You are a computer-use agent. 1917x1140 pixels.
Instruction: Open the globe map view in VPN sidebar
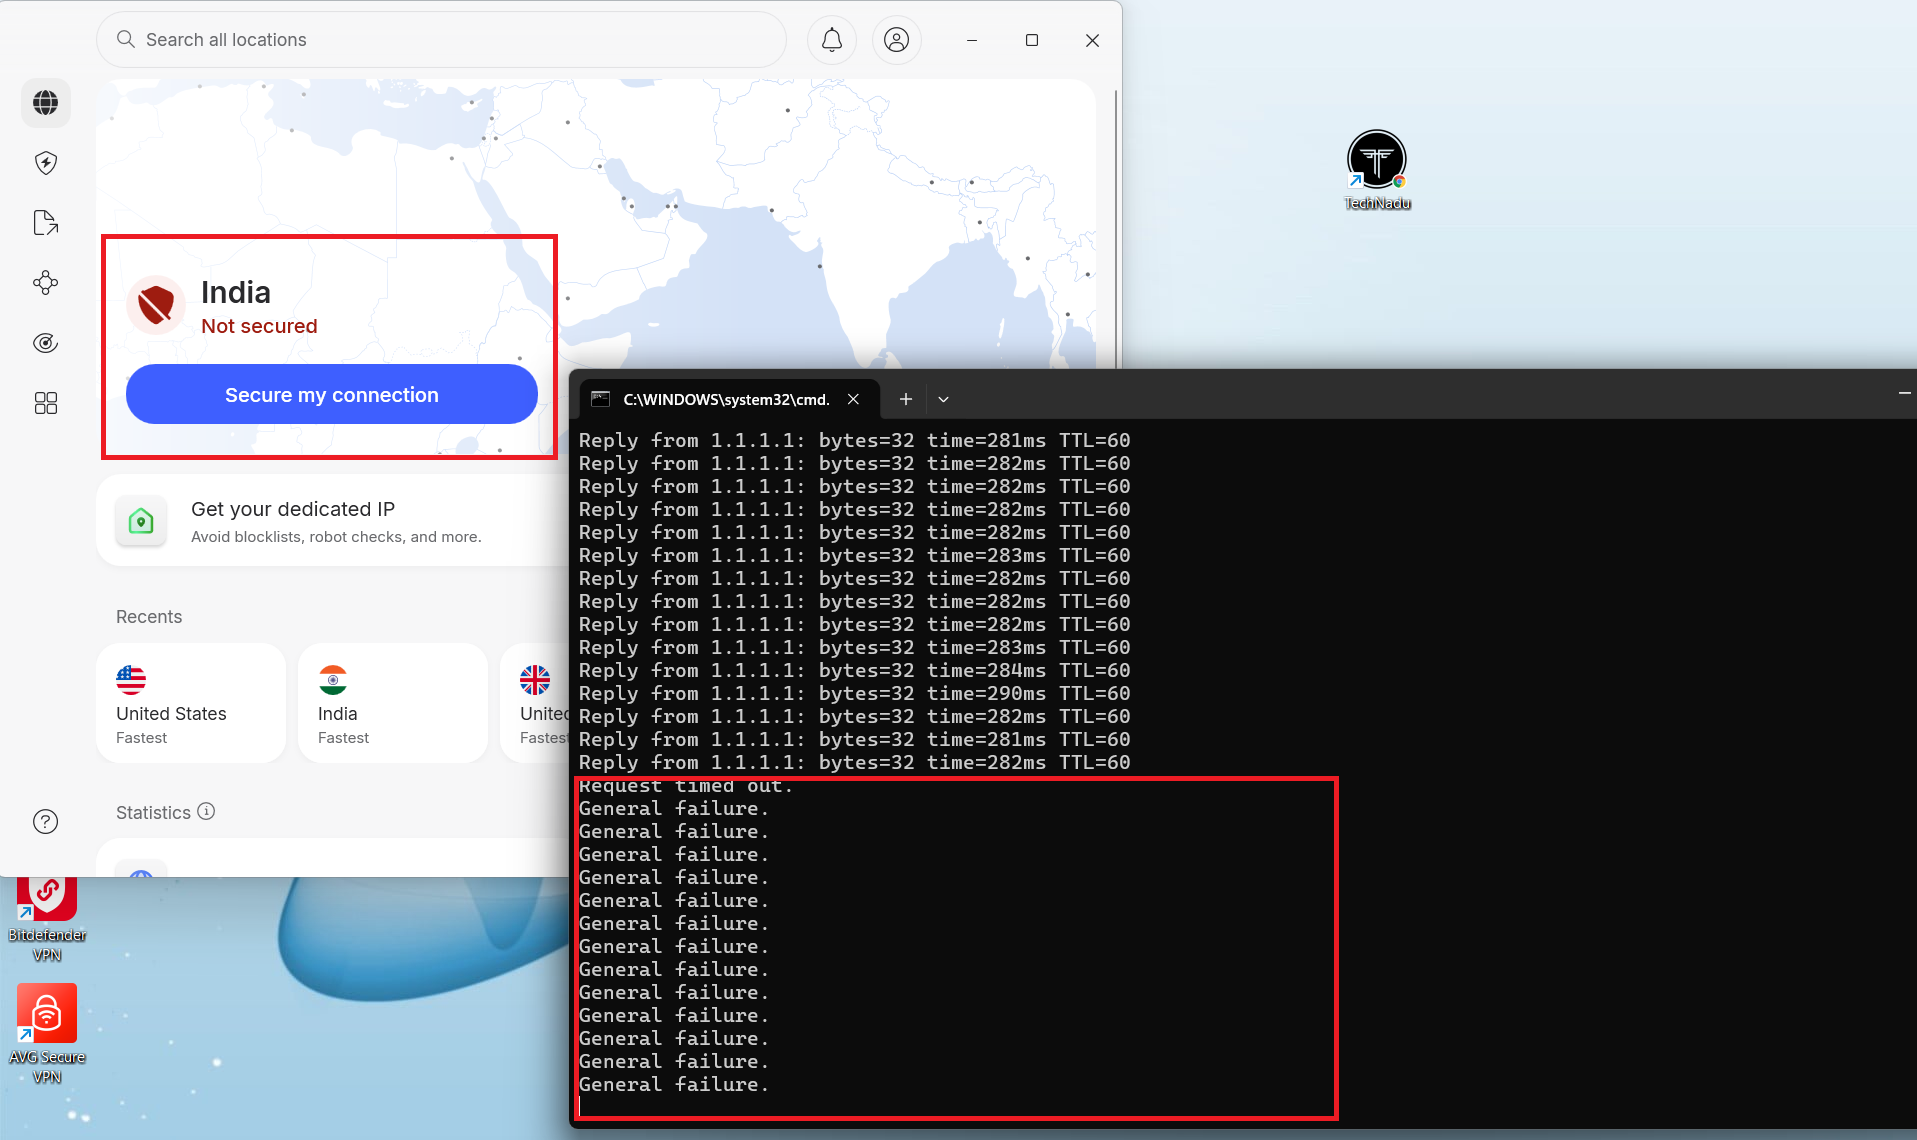coord(46,103)
